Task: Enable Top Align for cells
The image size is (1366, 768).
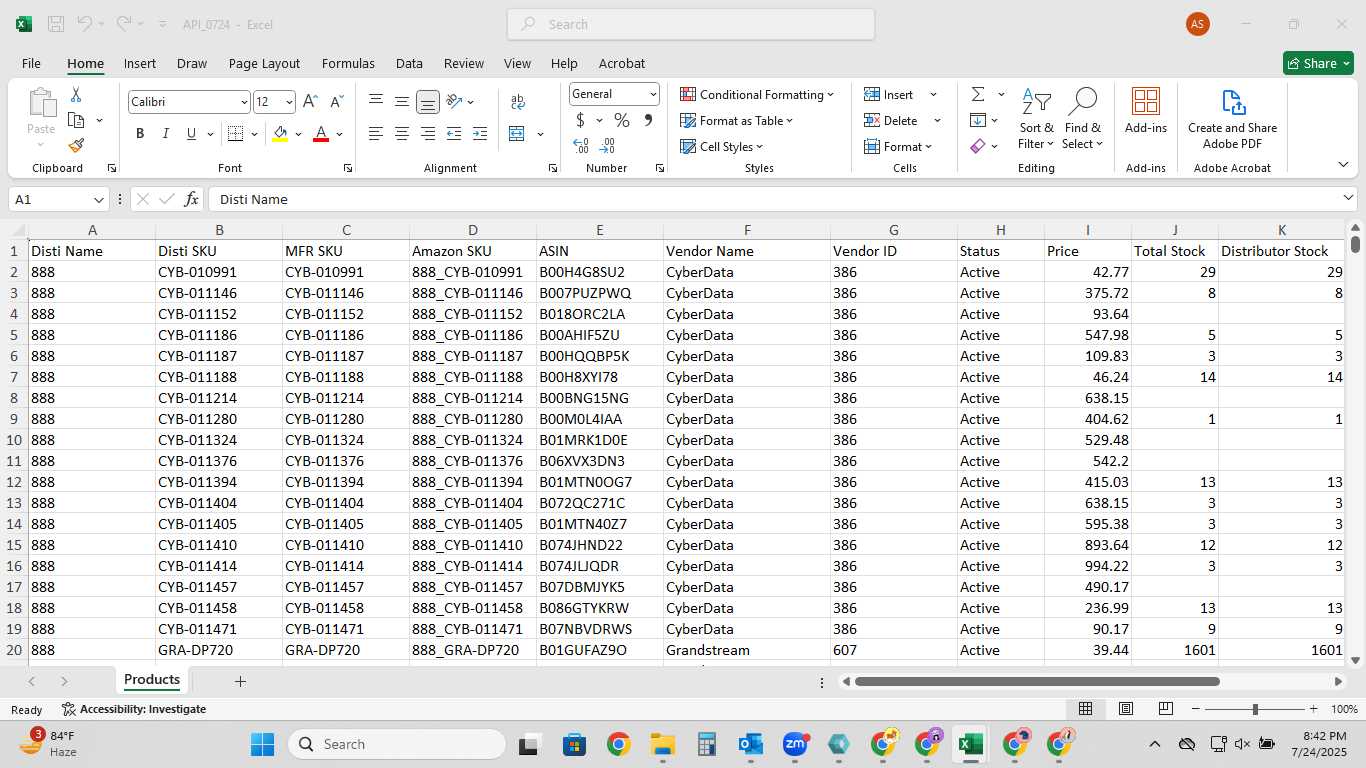Action: [x=376, y=101]
